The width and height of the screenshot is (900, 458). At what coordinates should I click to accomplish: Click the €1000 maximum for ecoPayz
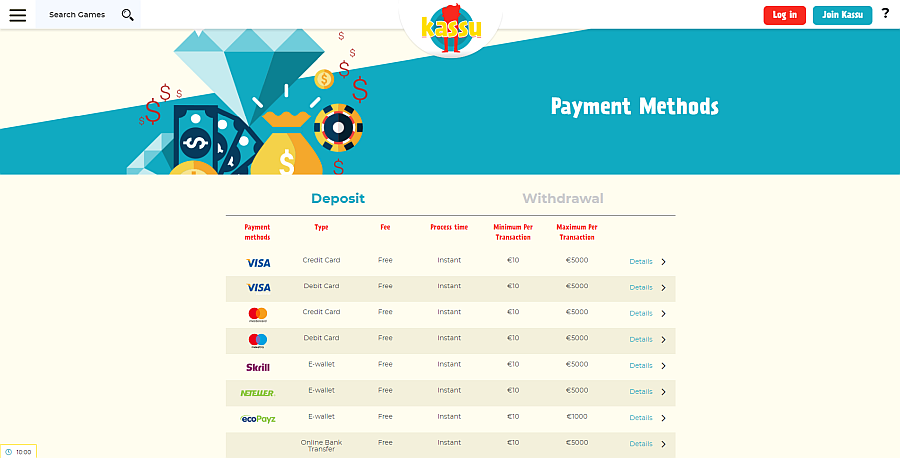(x=577, y=417)
